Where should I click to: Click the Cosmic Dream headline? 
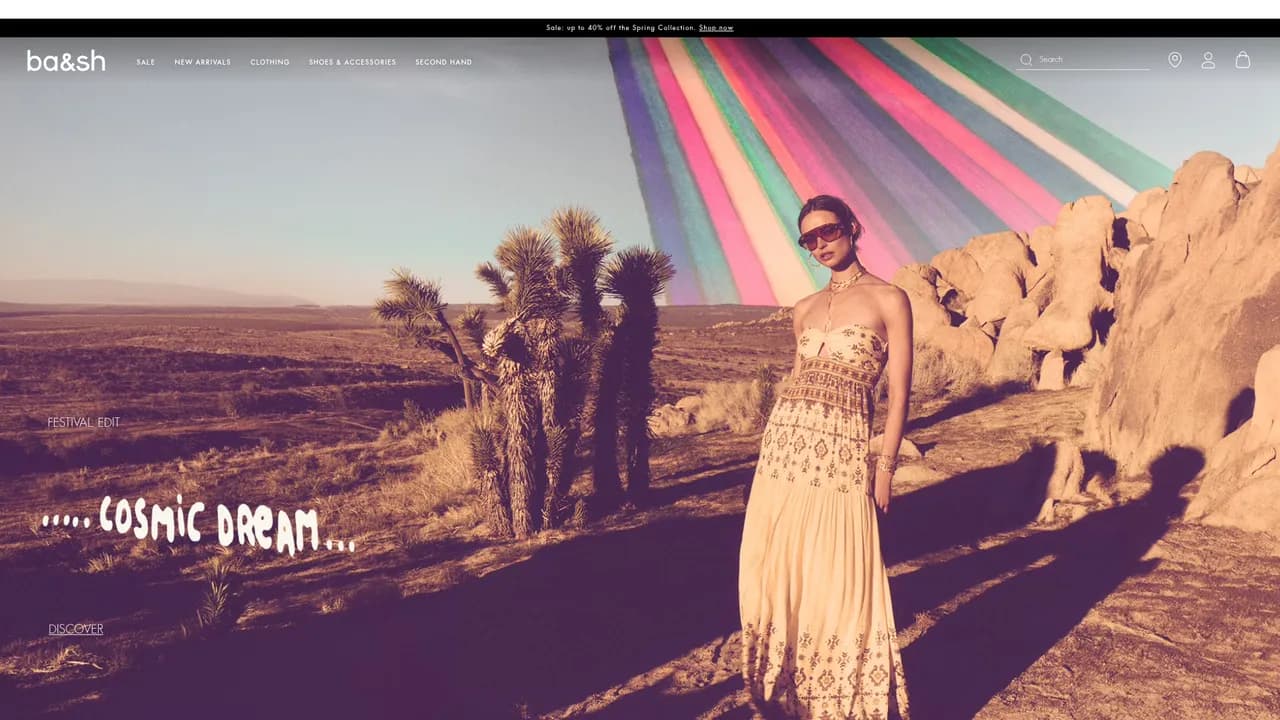(198, 525)
